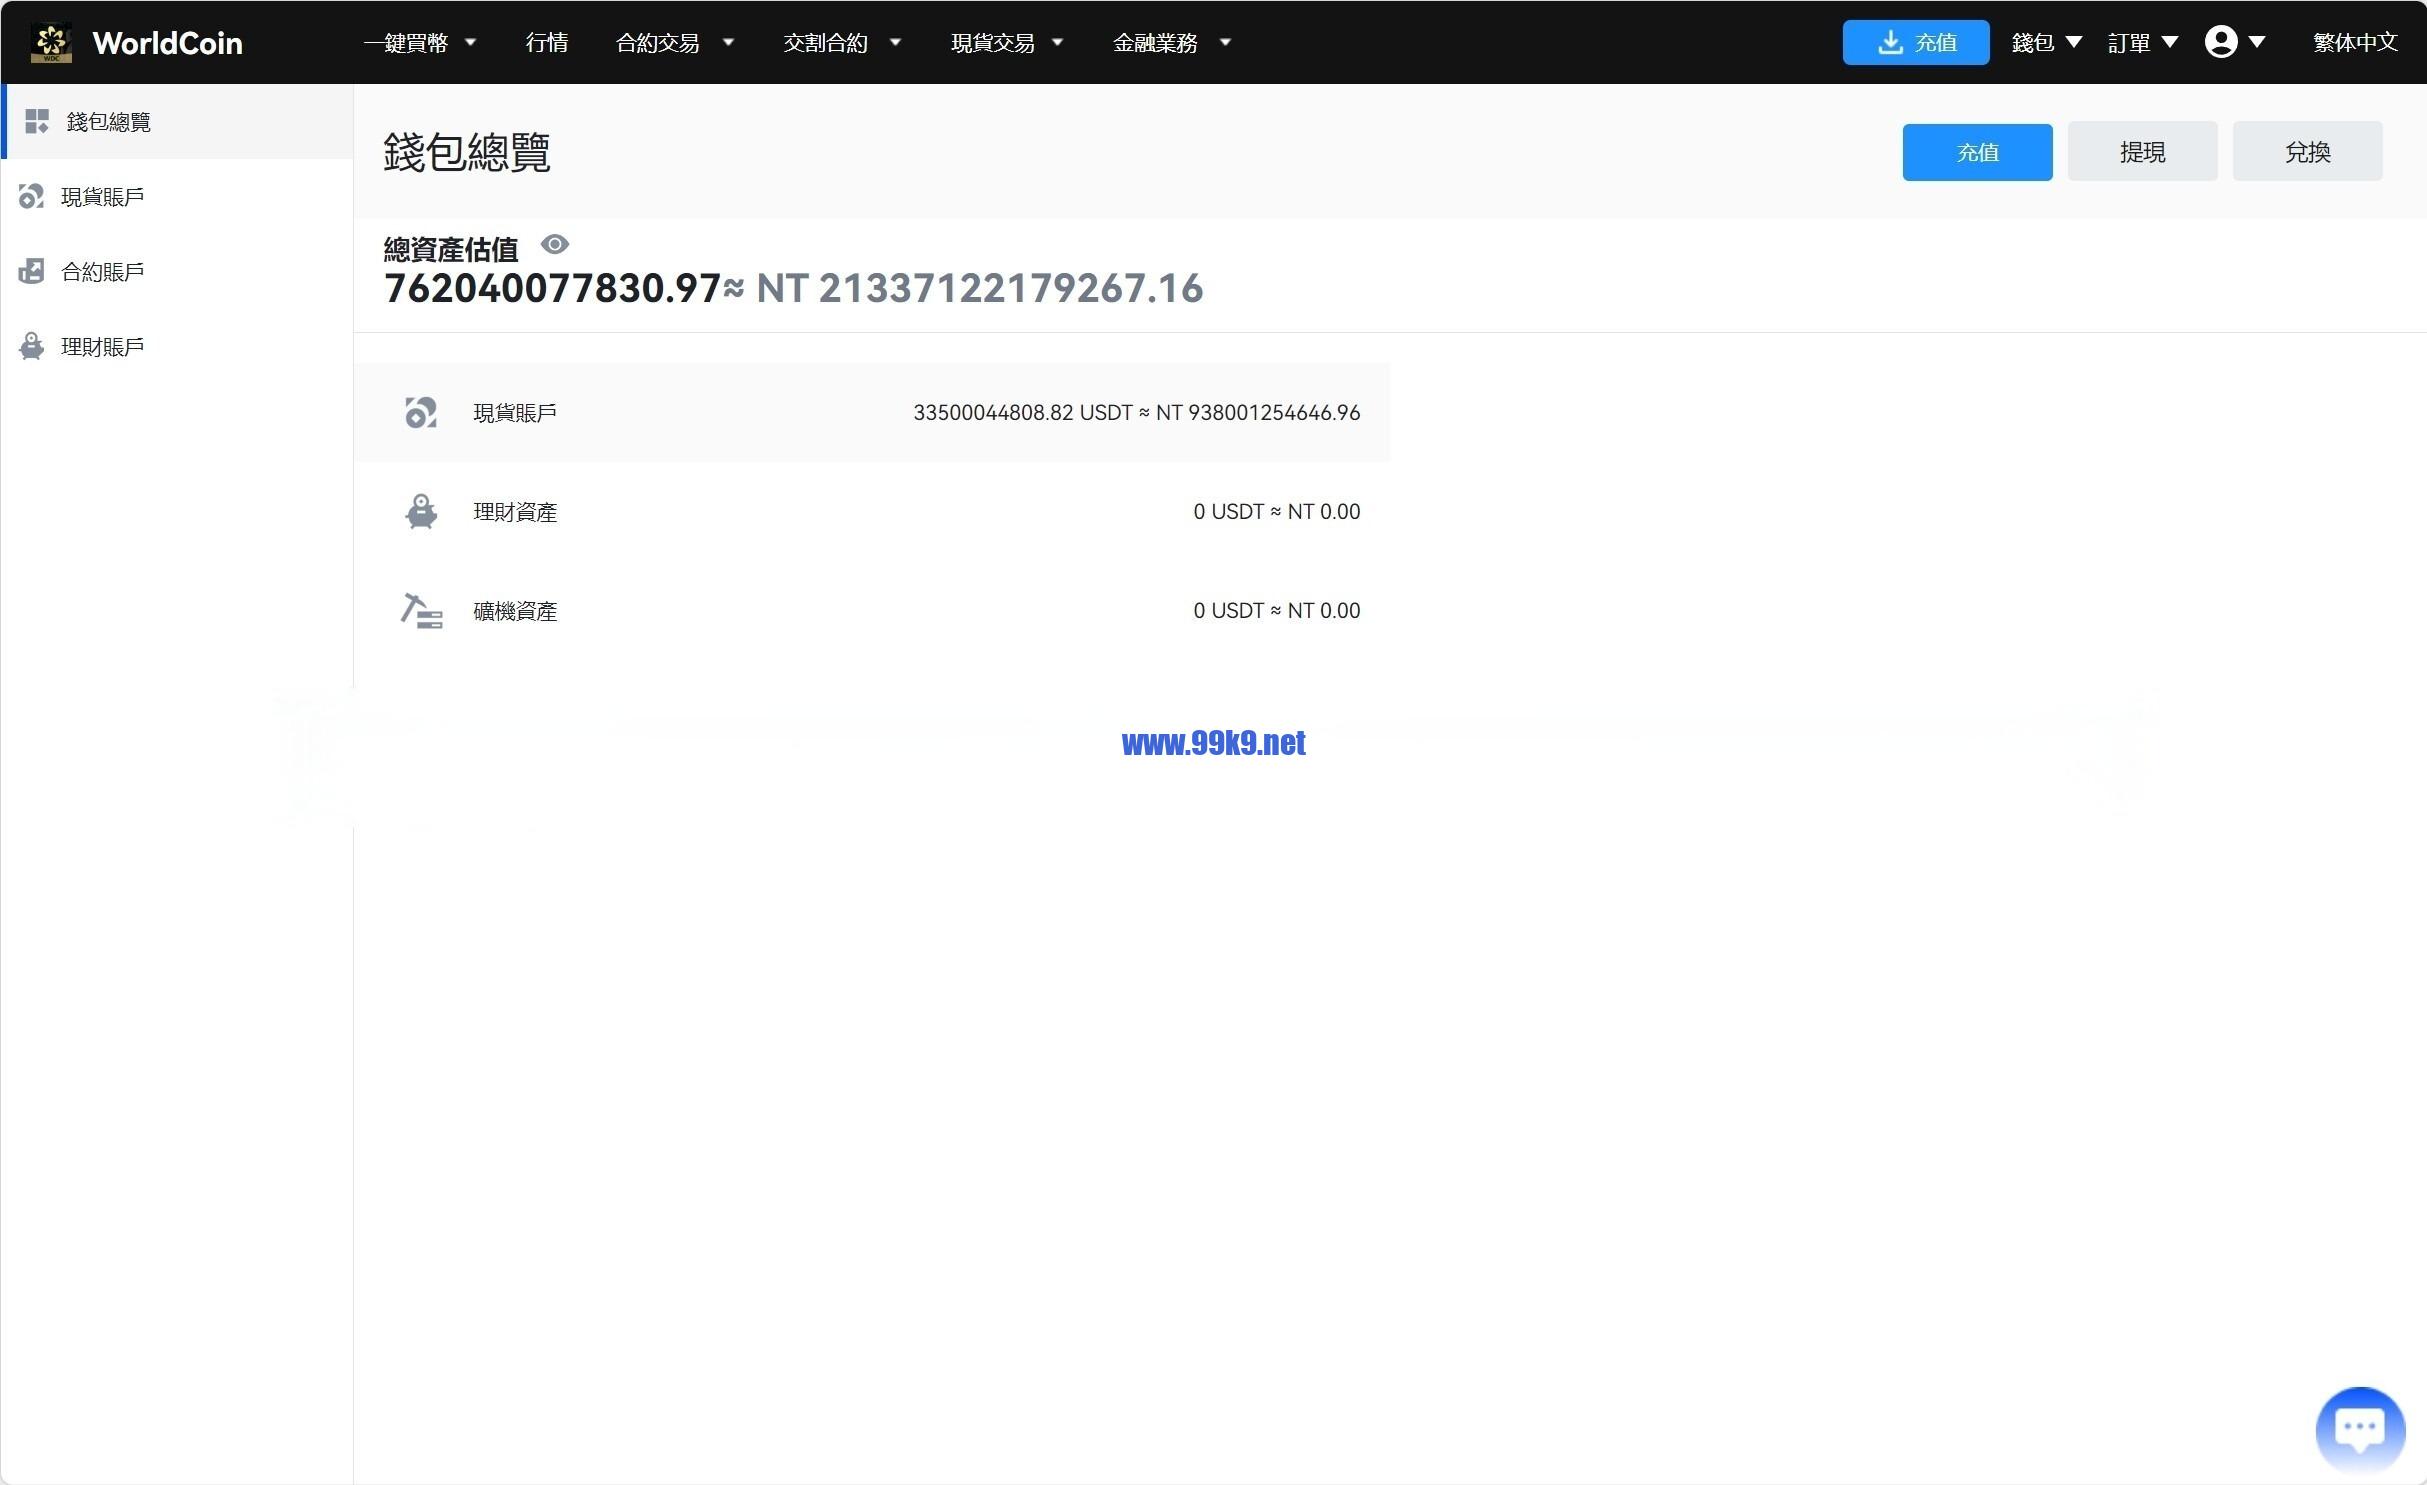Toggle total asset value visibility eye
2427x1485 pixels.
[555, 244]
